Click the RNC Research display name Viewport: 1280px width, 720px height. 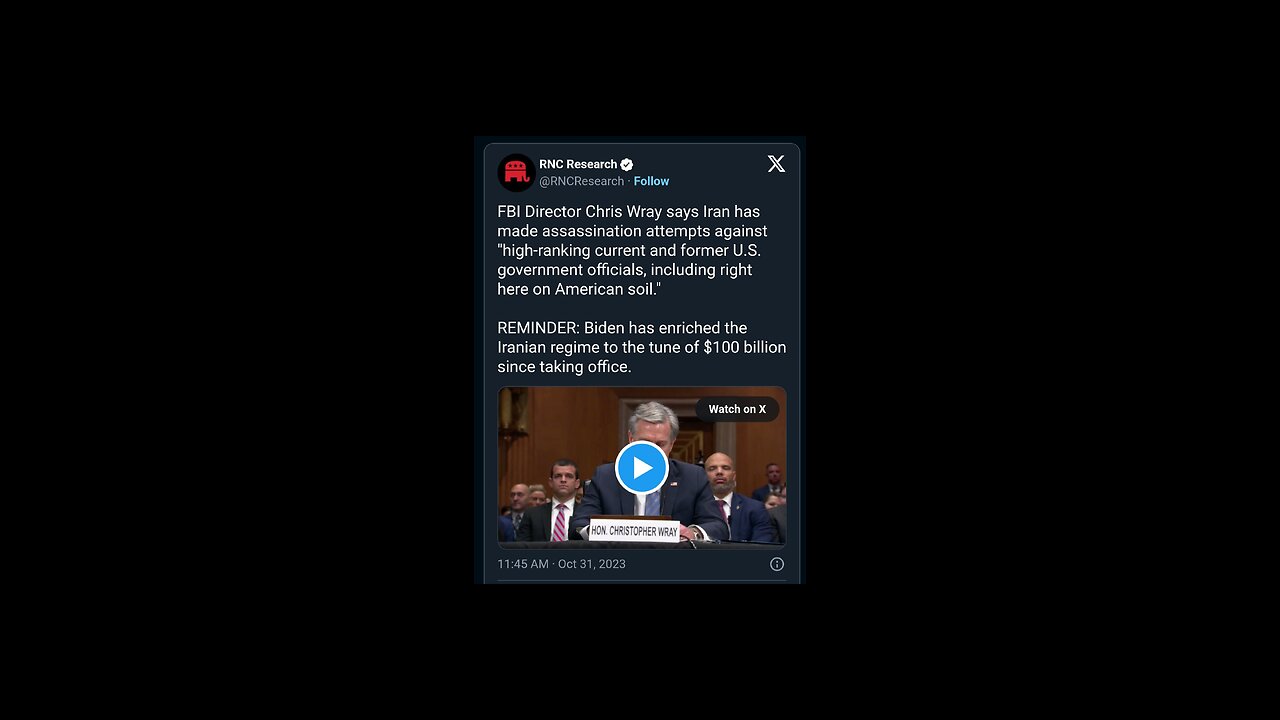click(578, 164)
